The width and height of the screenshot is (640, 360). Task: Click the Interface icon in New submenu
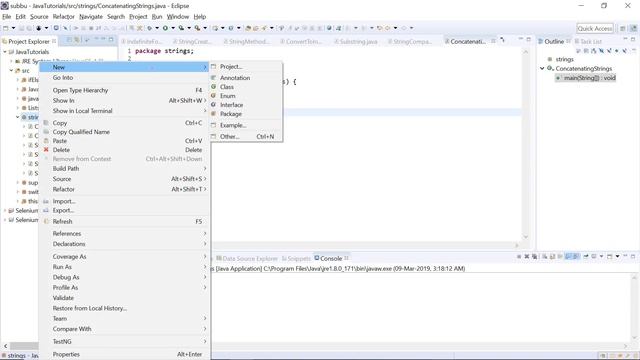point(213,104)
